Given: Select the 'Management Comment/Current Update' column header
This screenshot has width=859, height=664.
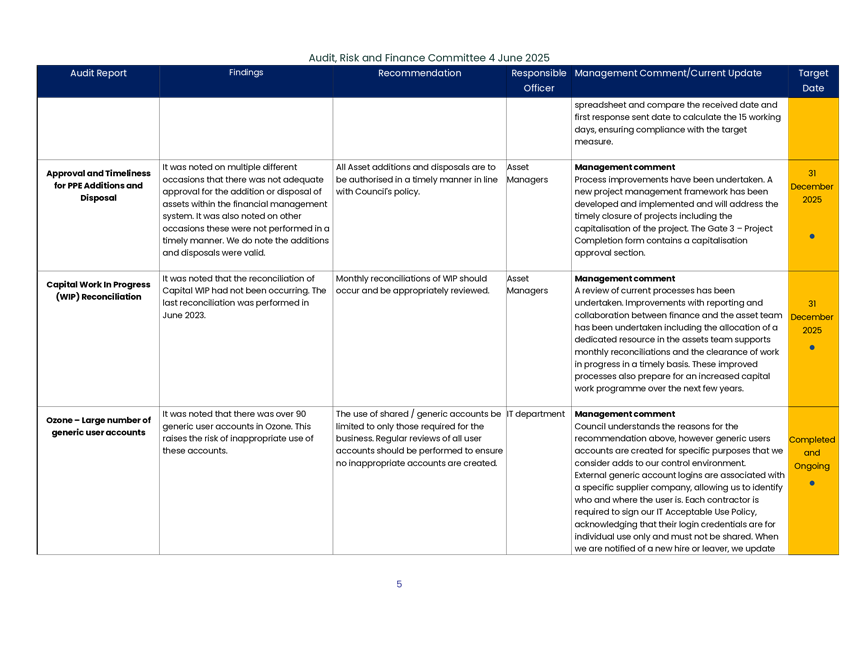Looking at the screenshot, I should tap(668, 73).
